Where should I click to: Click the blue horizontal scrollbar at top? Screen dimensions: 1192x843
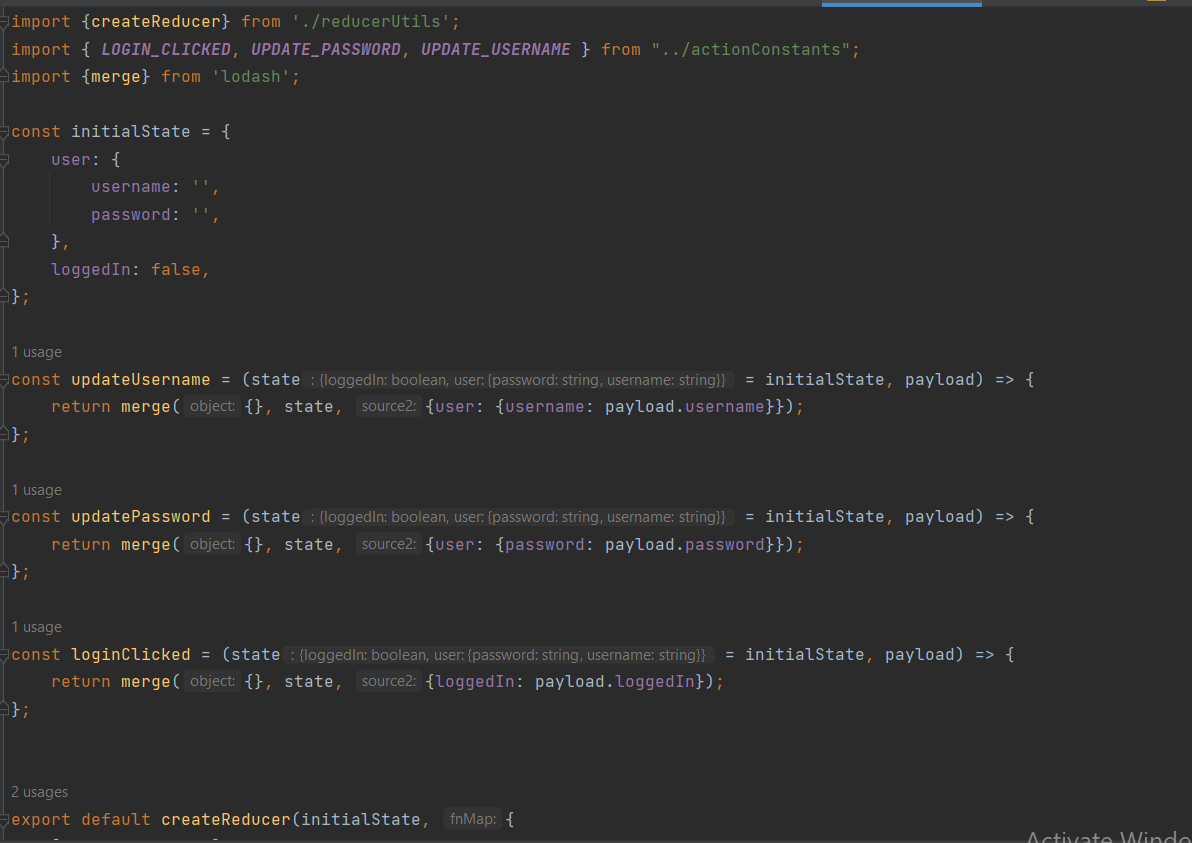coord(900,4)
